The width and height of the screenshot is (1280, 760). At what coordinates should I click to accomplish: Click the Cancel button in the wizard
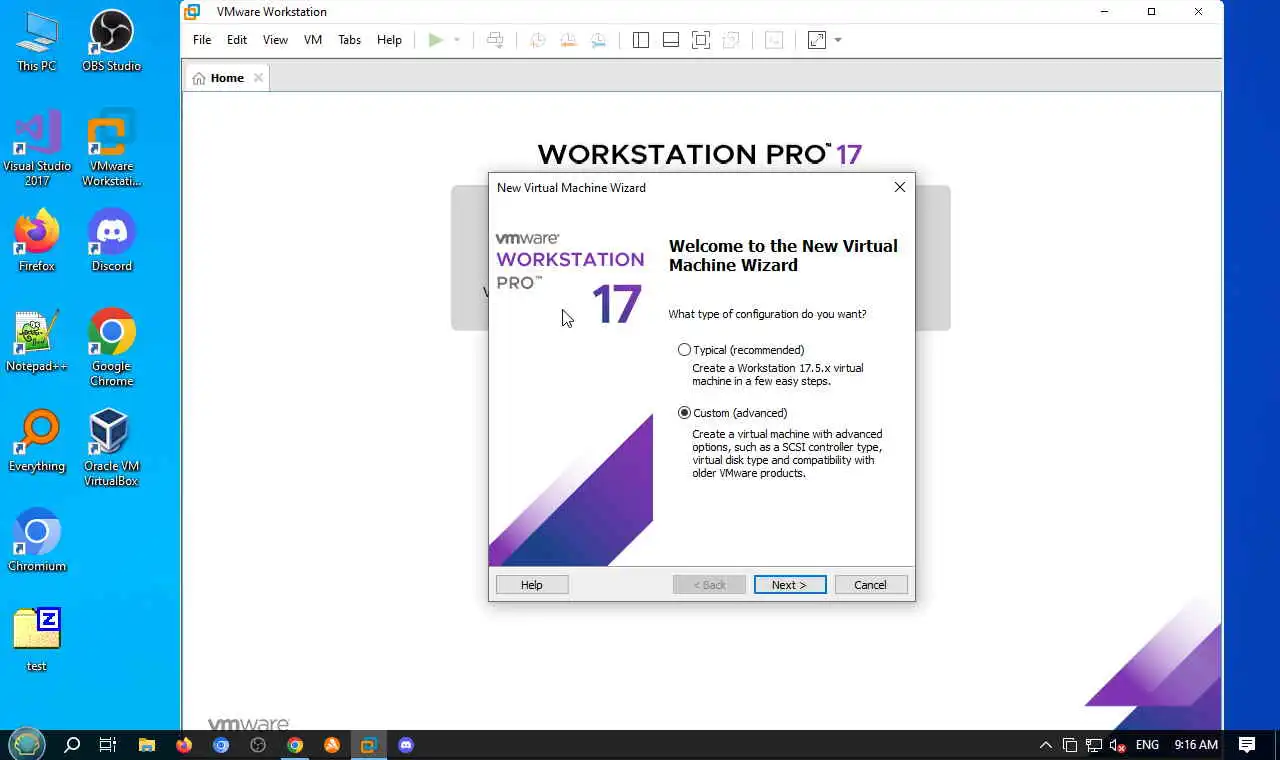point(871,585)
